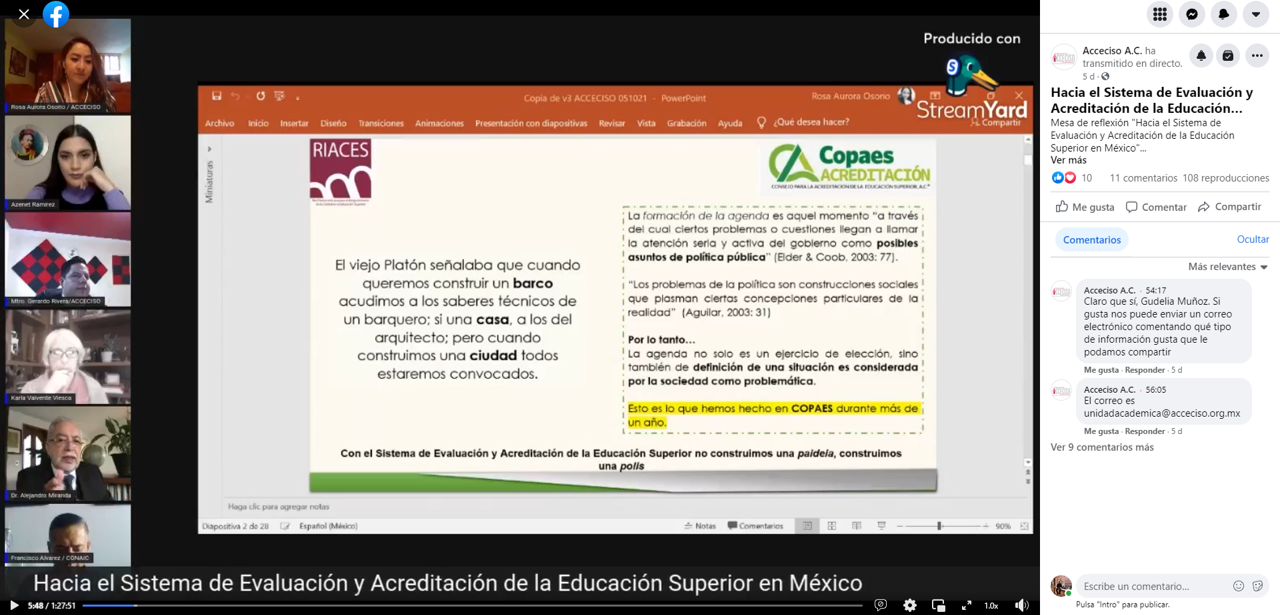The width and height of the screenshot is (1280, 615).
Task: Click the Archivo tab in streamed PowerPoint
Action: coord(219,123)
